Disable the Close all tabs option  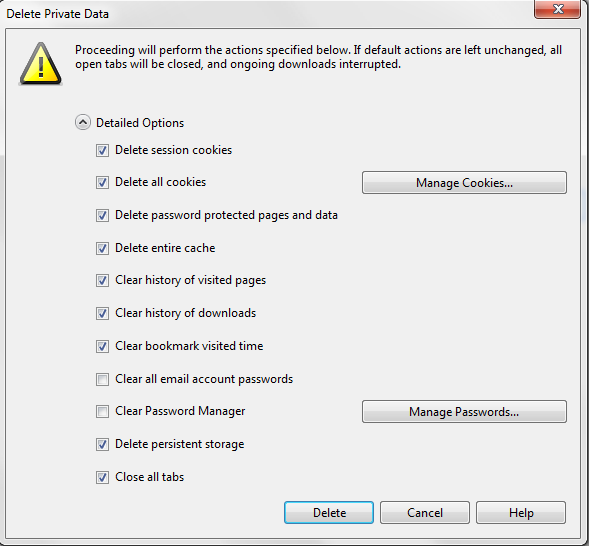[102, 477]
